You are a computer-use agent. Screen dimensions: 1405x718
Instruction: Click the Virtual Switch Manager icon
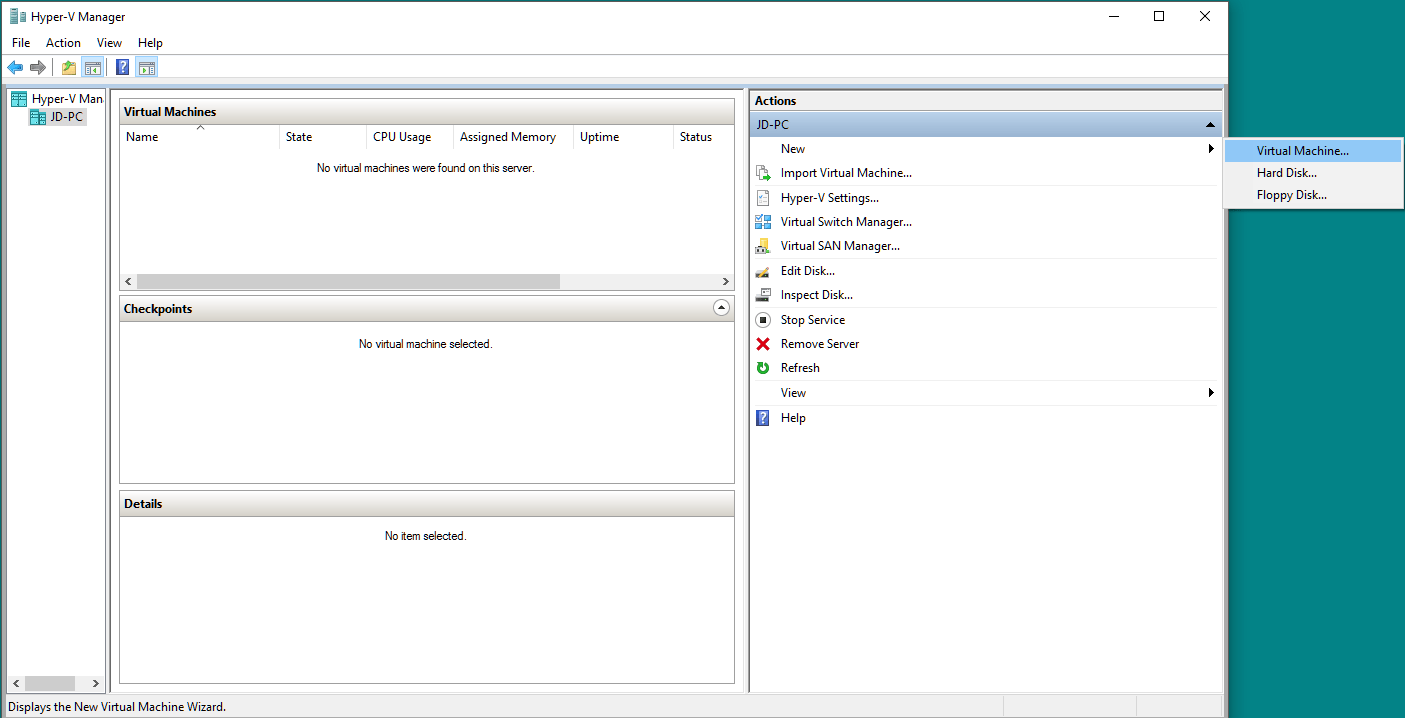pos(763,222)
